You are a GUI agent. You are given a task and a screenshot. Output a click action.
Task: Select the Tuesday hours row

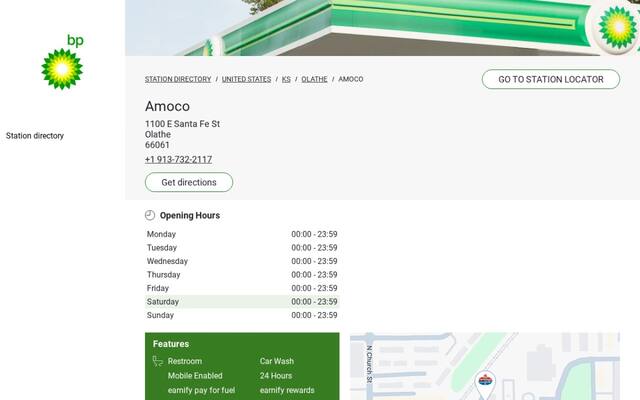click(x=242, y=248)
